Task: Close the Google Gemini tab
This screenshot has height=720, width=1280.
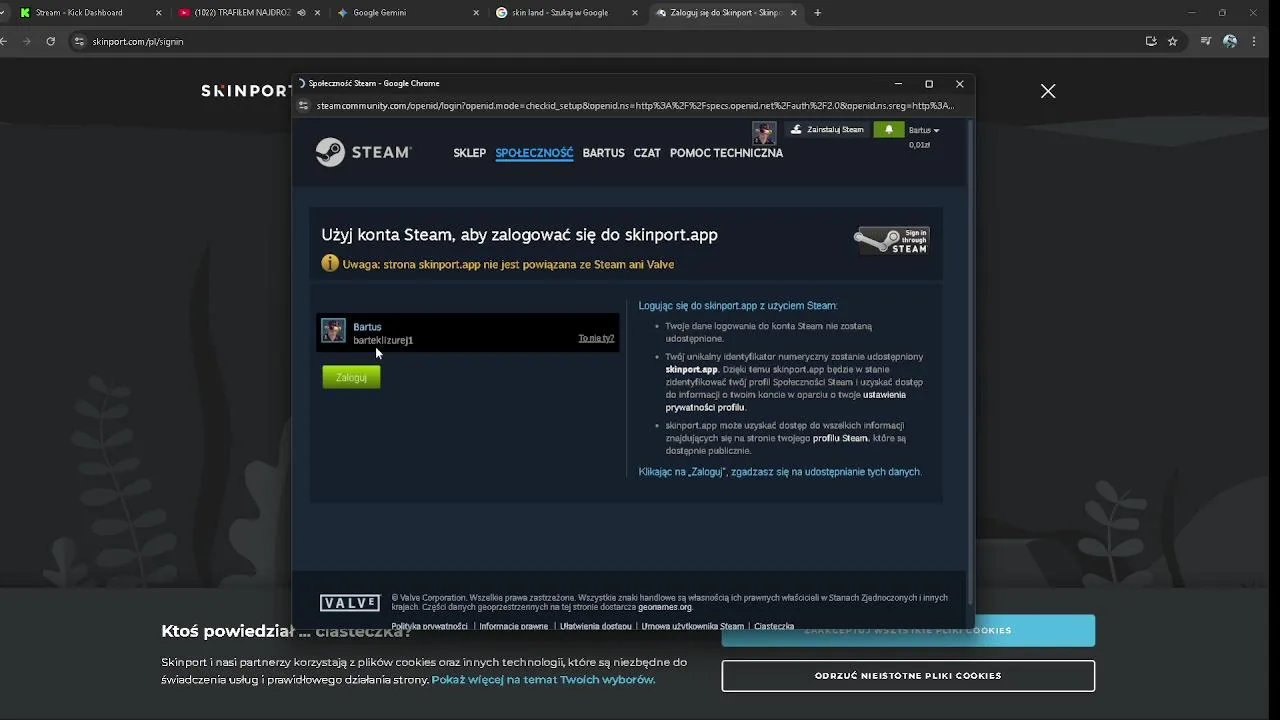Action: point(475,13)
